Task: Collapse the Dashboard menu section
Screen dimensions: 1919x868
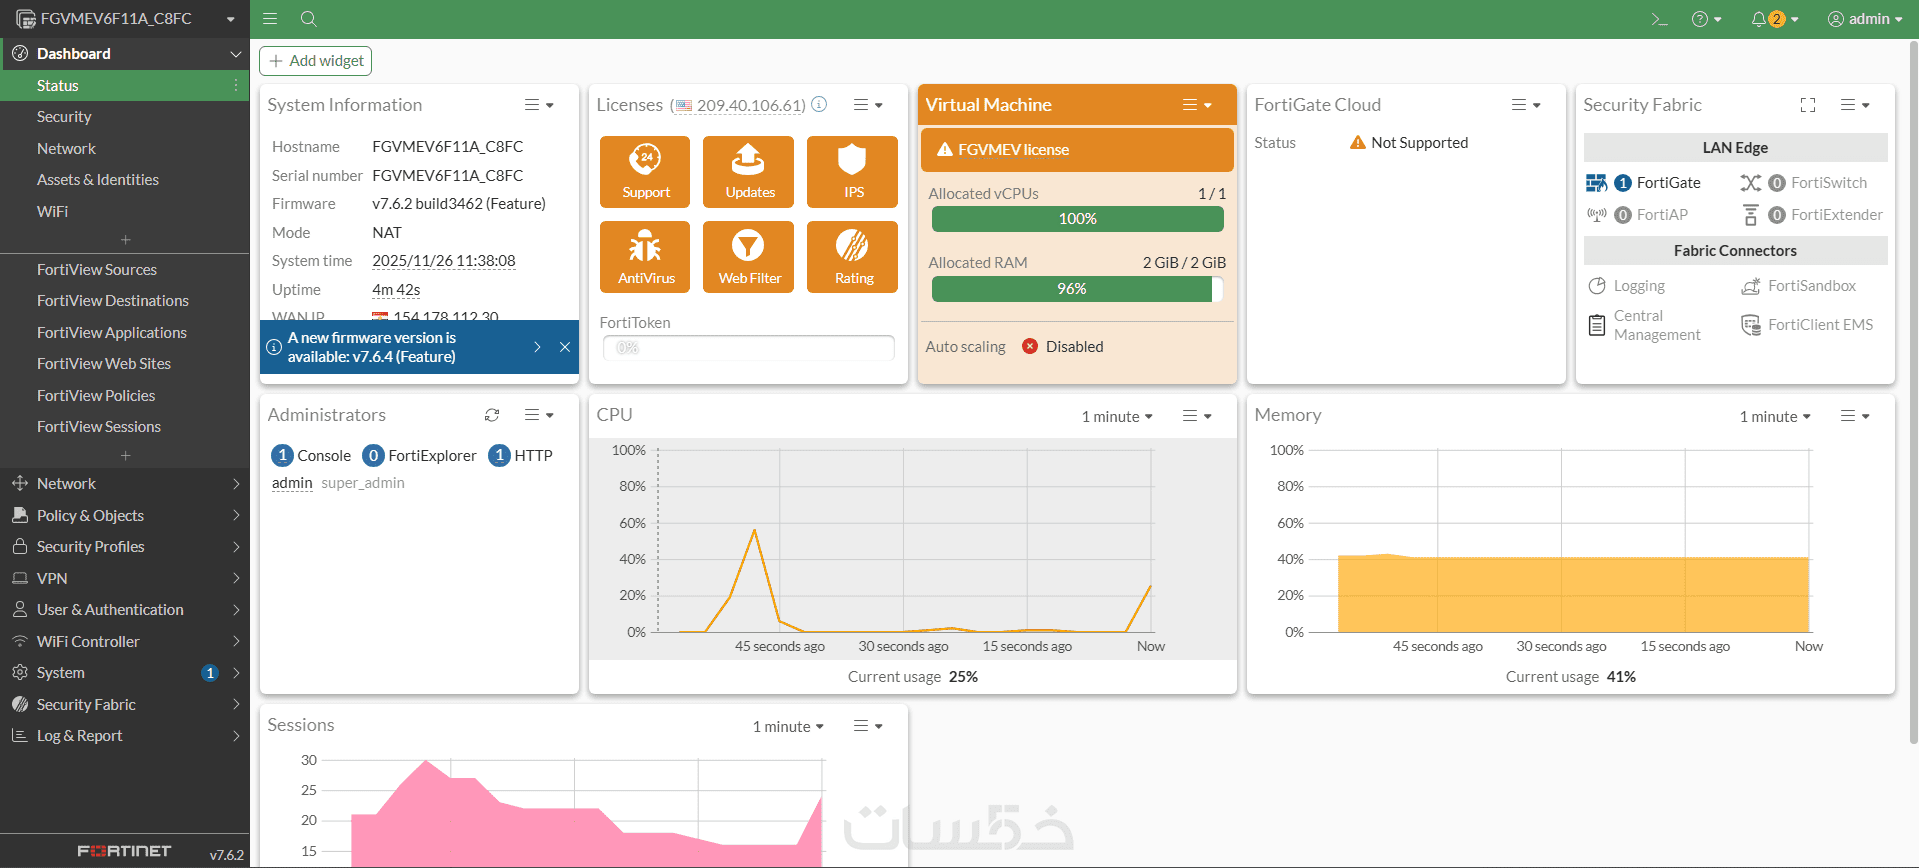Action: pos(125,54)
